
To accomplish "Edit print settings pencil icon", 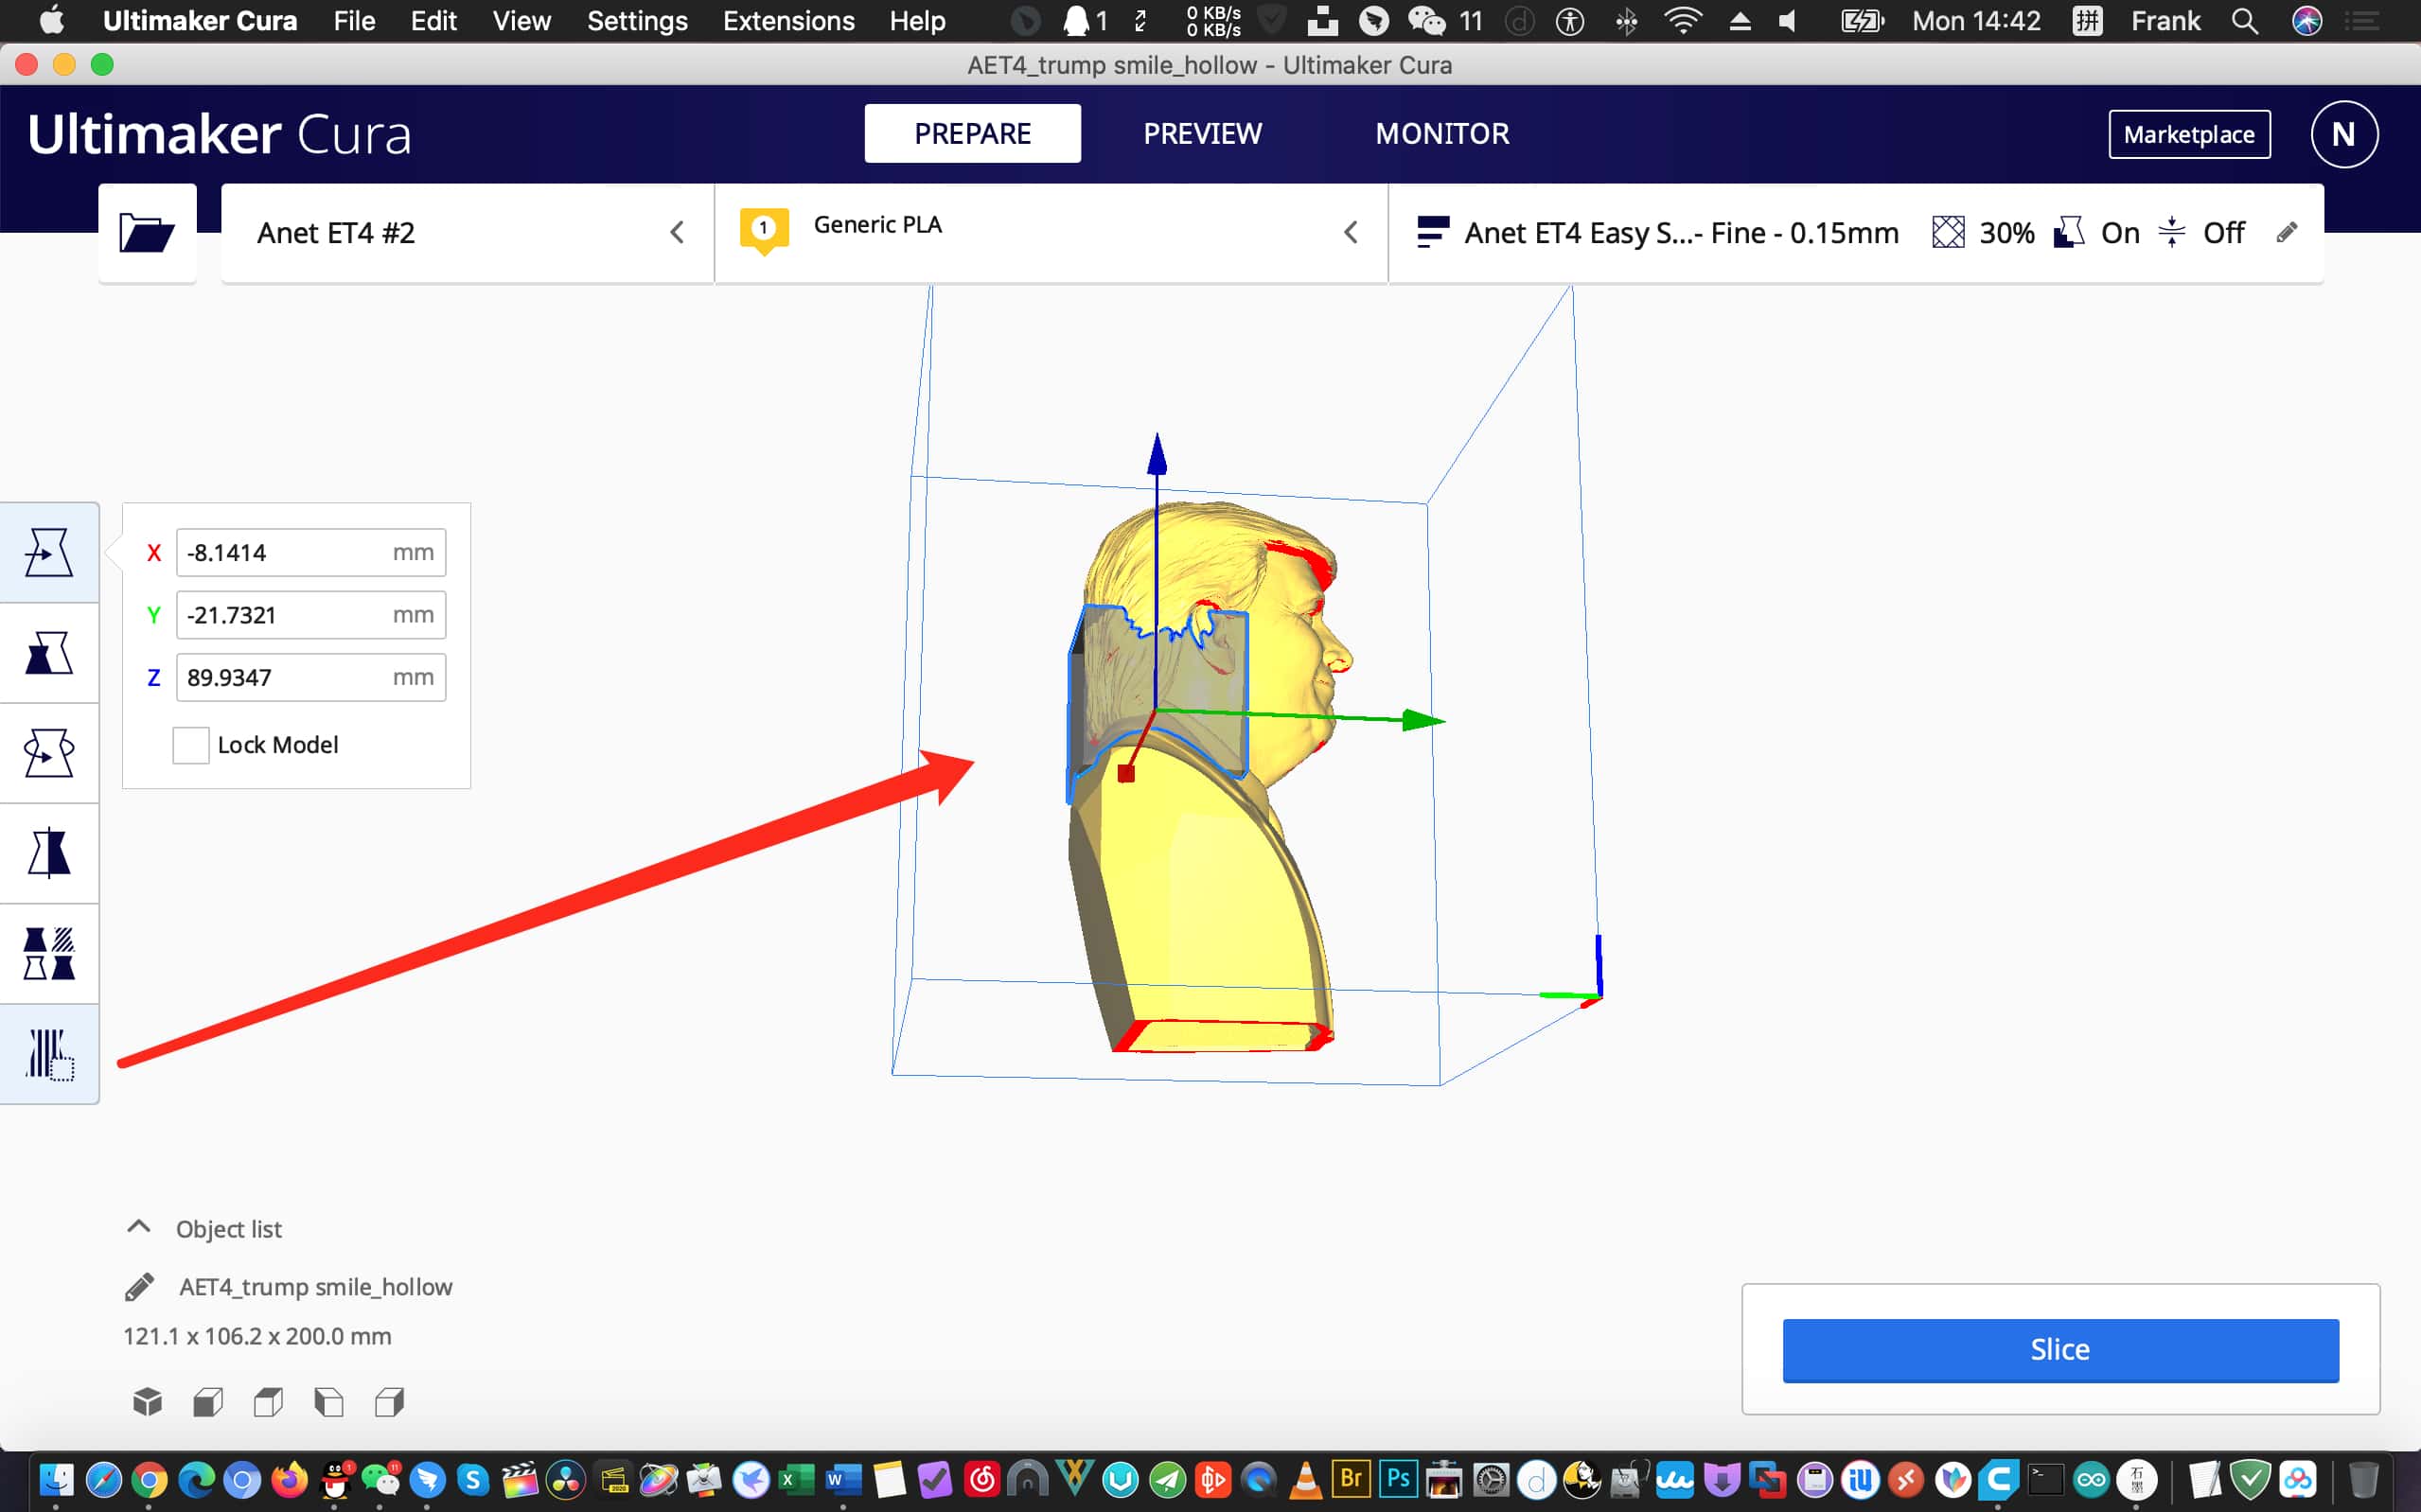I will click(x=2286, y=233).
